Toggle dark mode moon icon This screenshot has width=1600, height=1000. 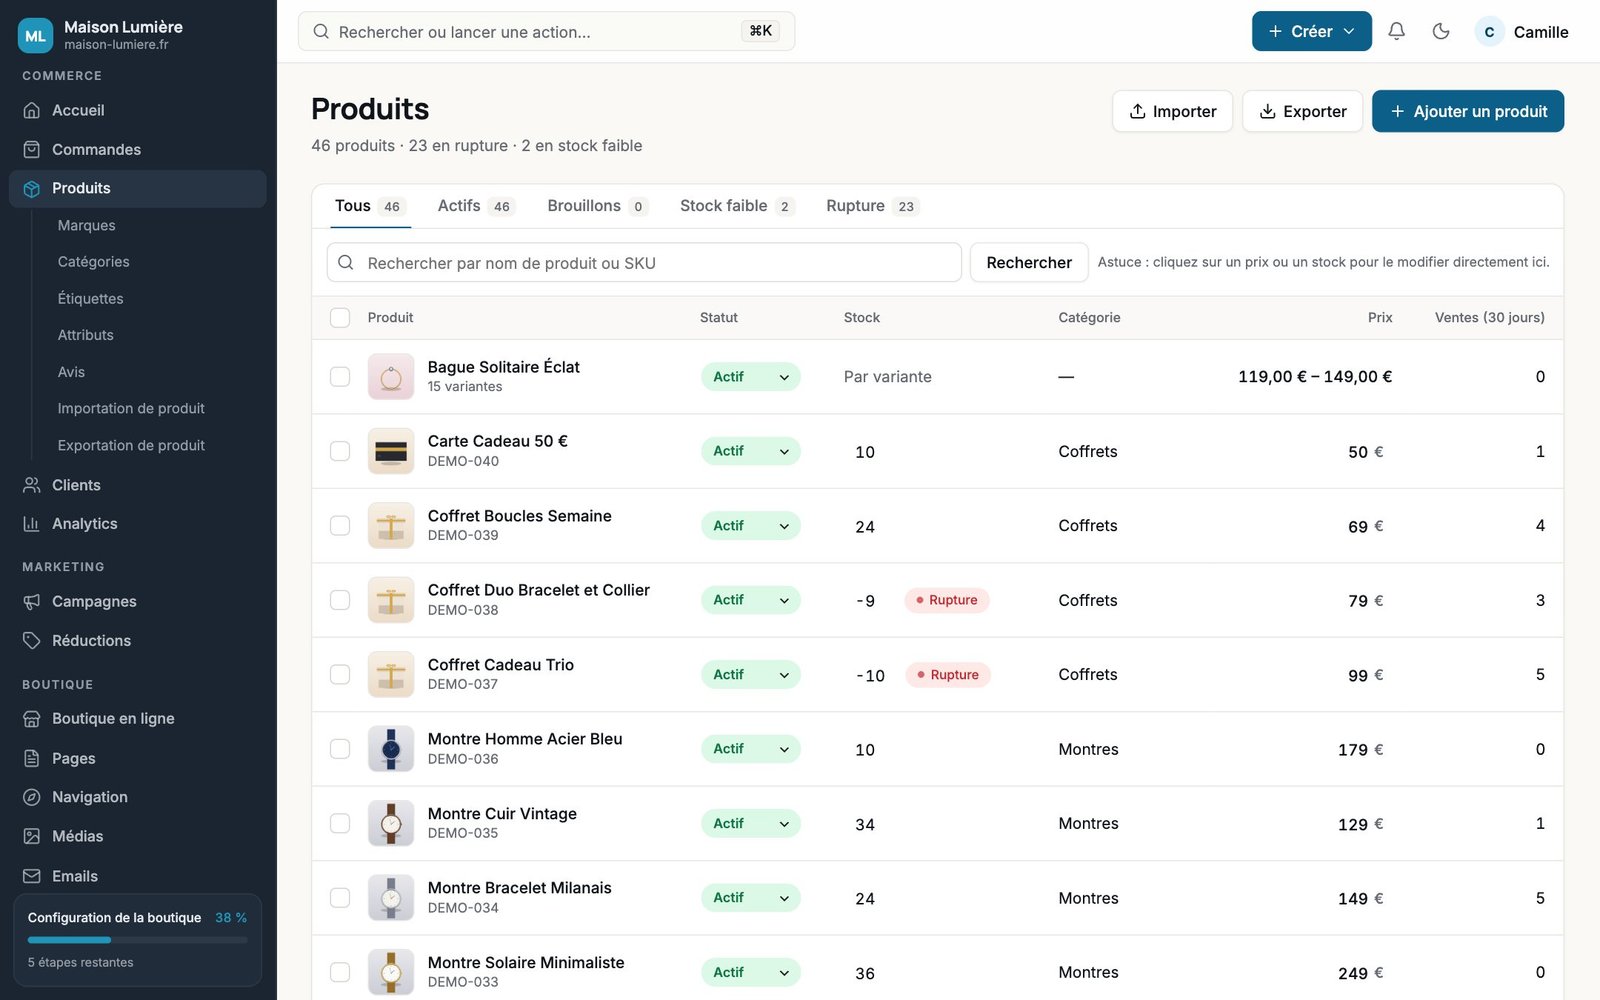(x=1441, y=31)
